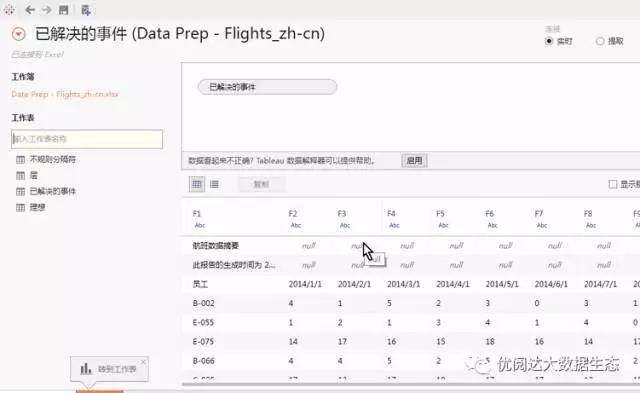
Task: Select the 已解决的事件 sheet in list
Action: tap(53, 191)
